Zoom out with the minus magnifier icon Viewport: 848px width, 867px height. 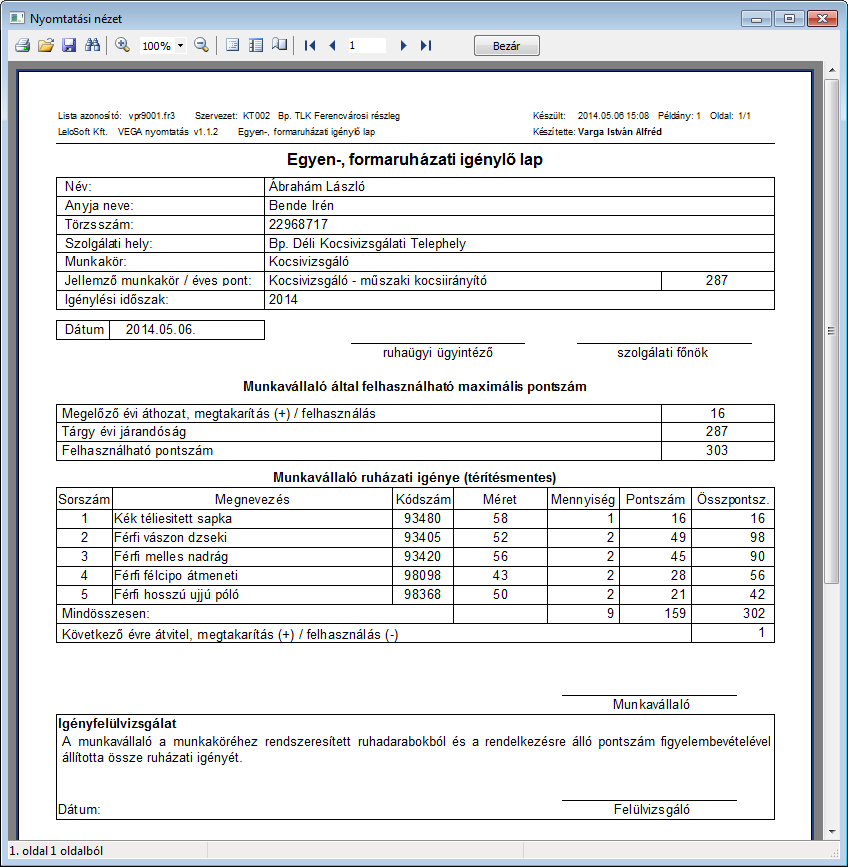[x=202, y=45]
